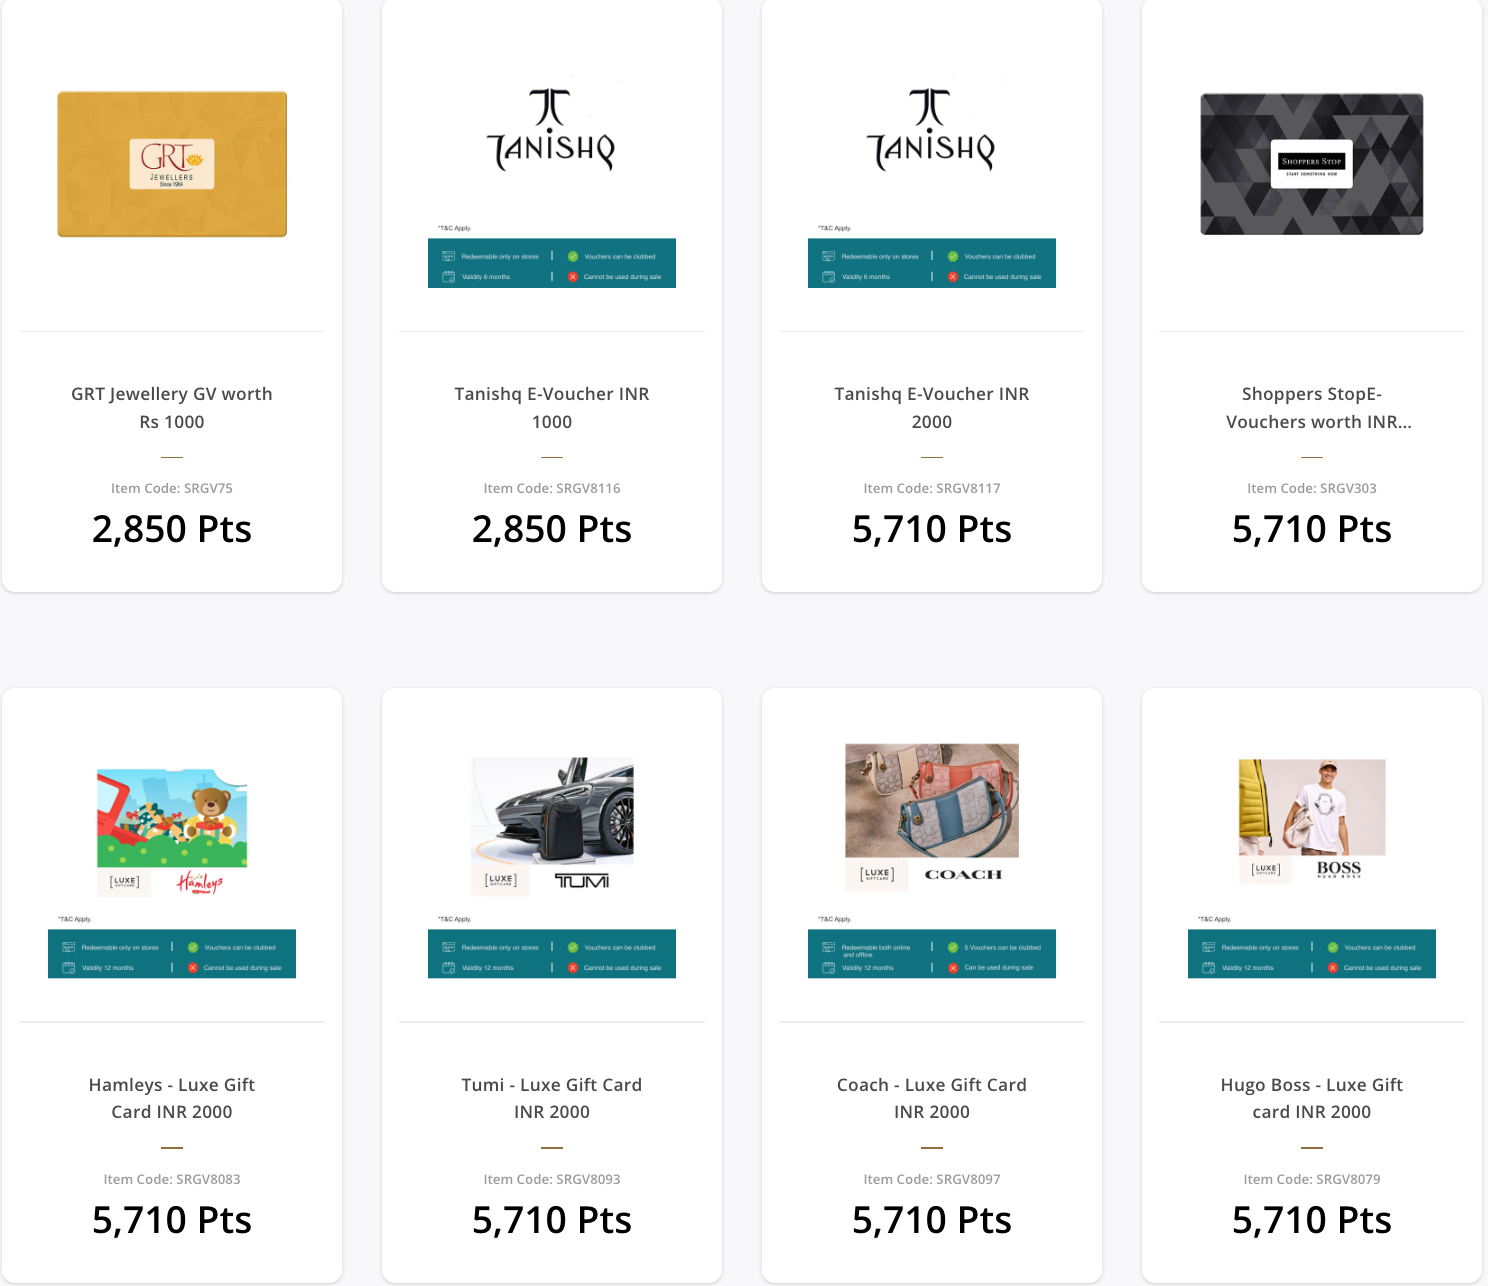The height and width of the screenshot is (1286, 1488).
Task: Open the Tanishq E-Voucher INR 1000 title
Action: [x=552, y=407]
